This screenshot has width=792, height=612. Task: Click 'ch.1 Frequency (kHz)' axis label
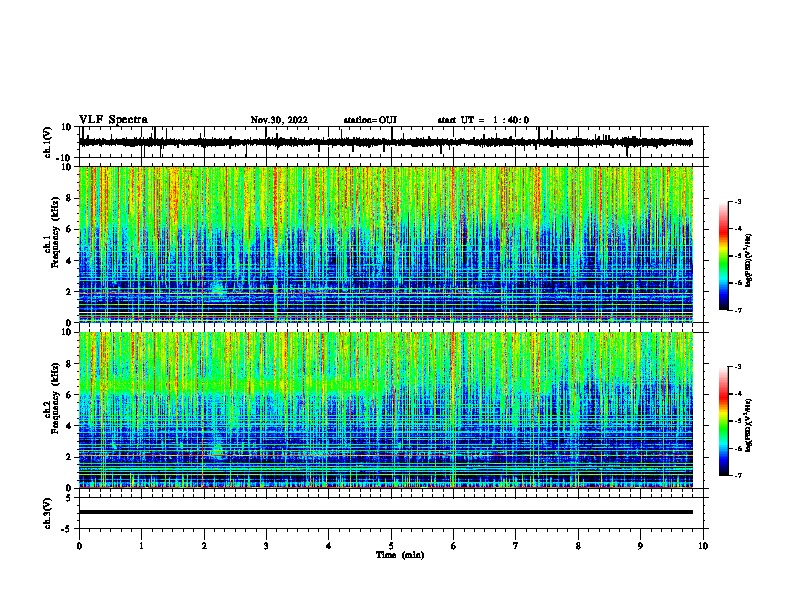(x=51, y=233)
